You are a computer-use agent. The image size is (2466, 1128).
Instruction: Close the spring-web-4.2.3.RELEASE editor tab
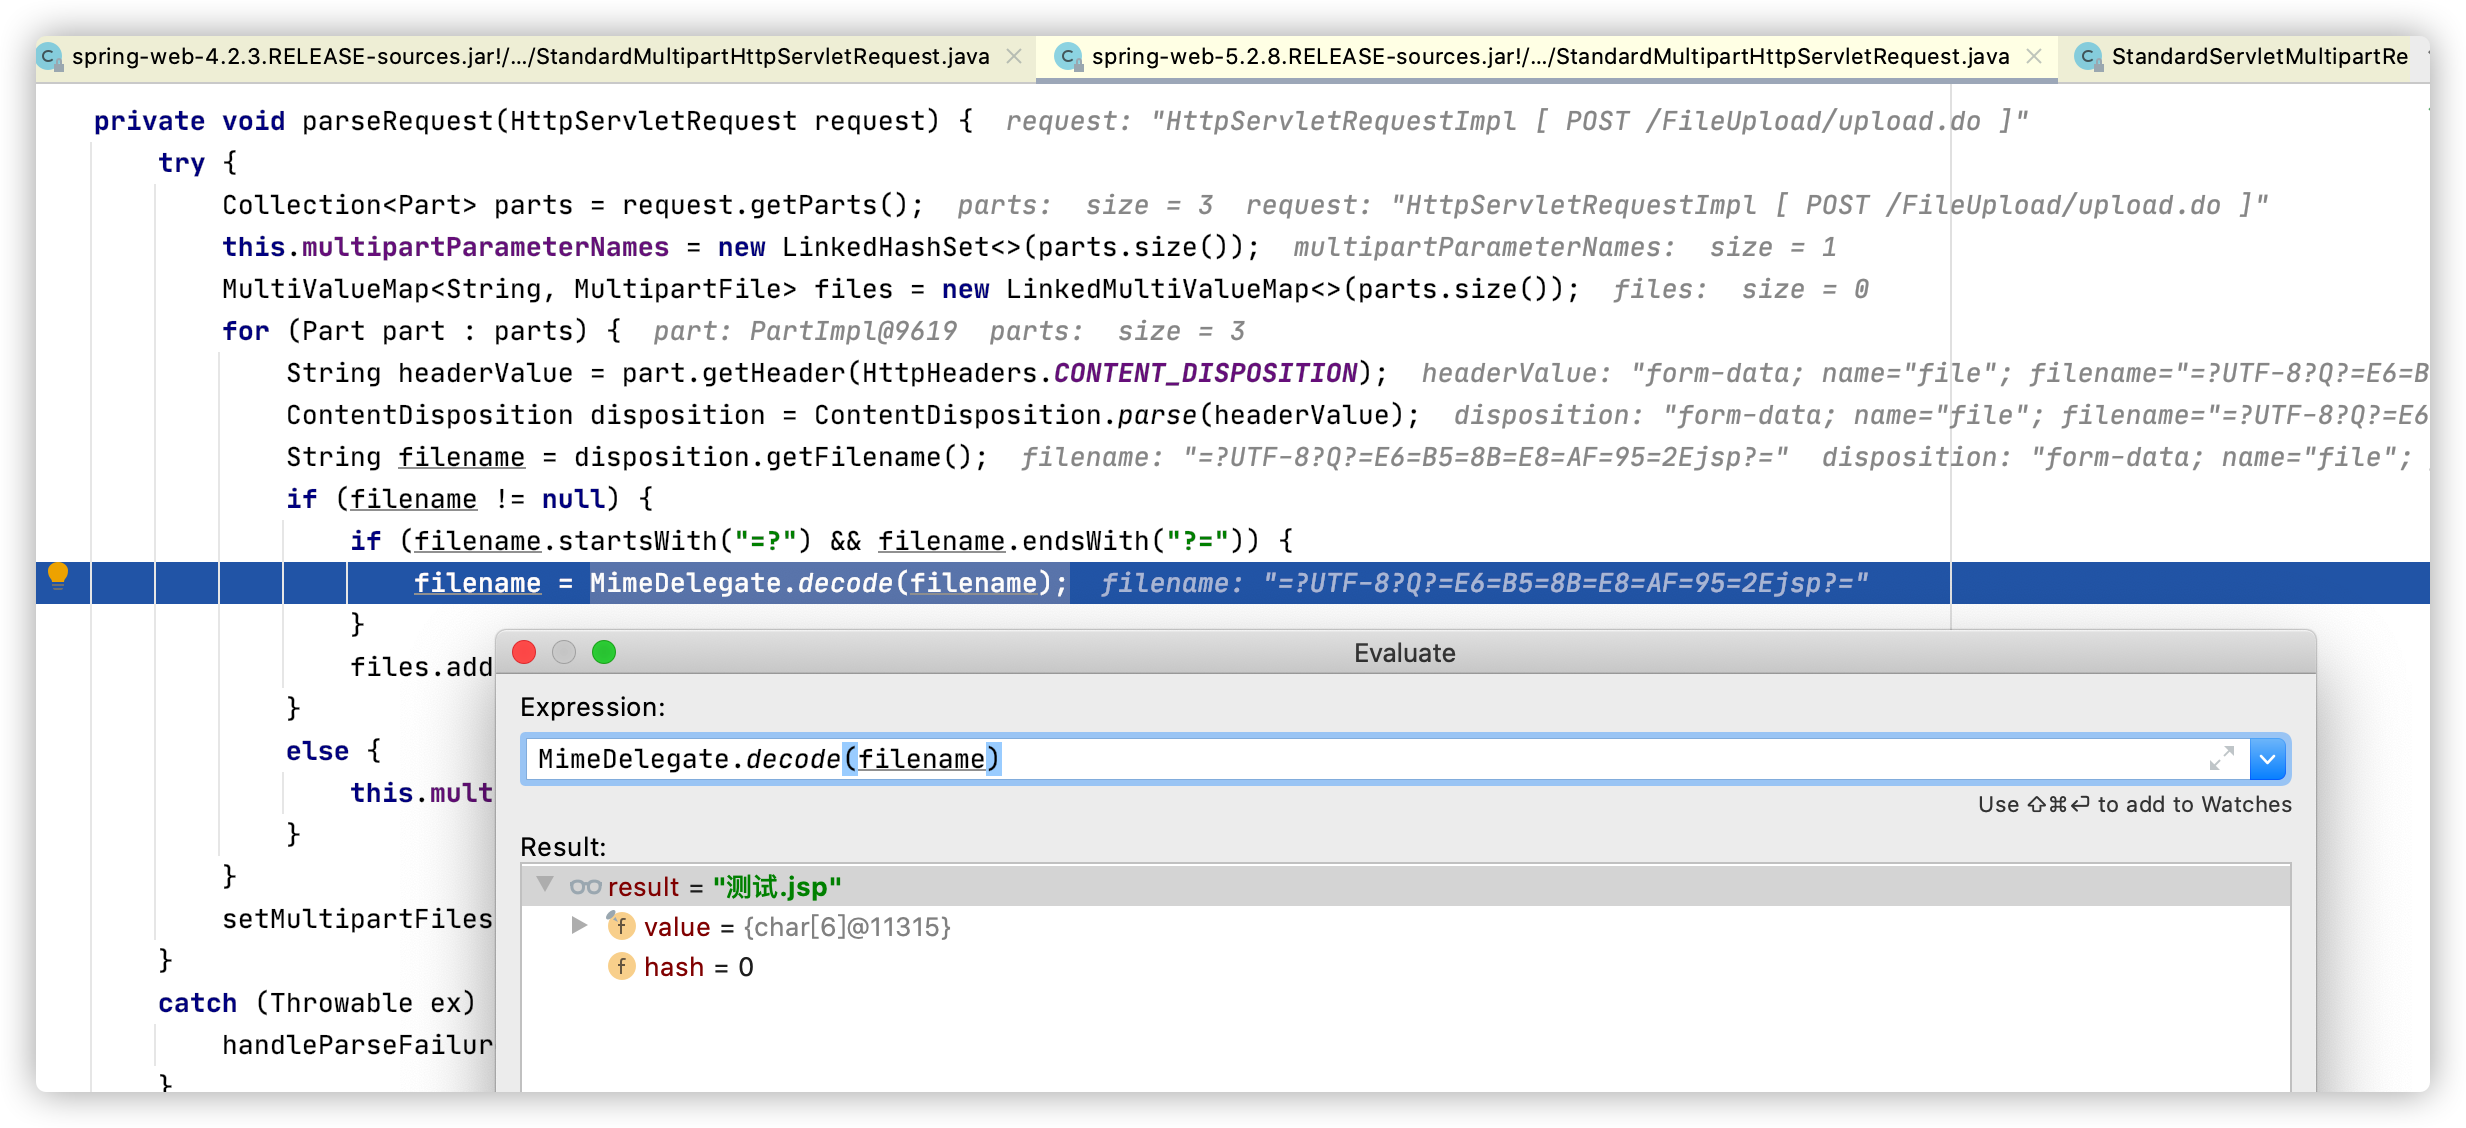(x=1014, y=57)
